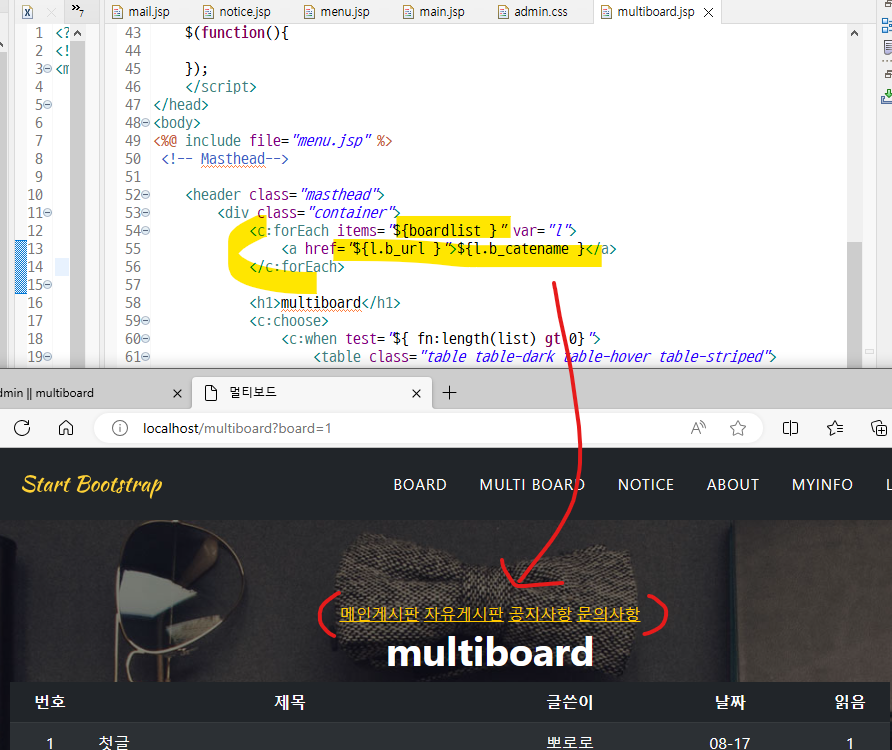Collapse the c:forEach fold at line 54

[x=146, y=231]
